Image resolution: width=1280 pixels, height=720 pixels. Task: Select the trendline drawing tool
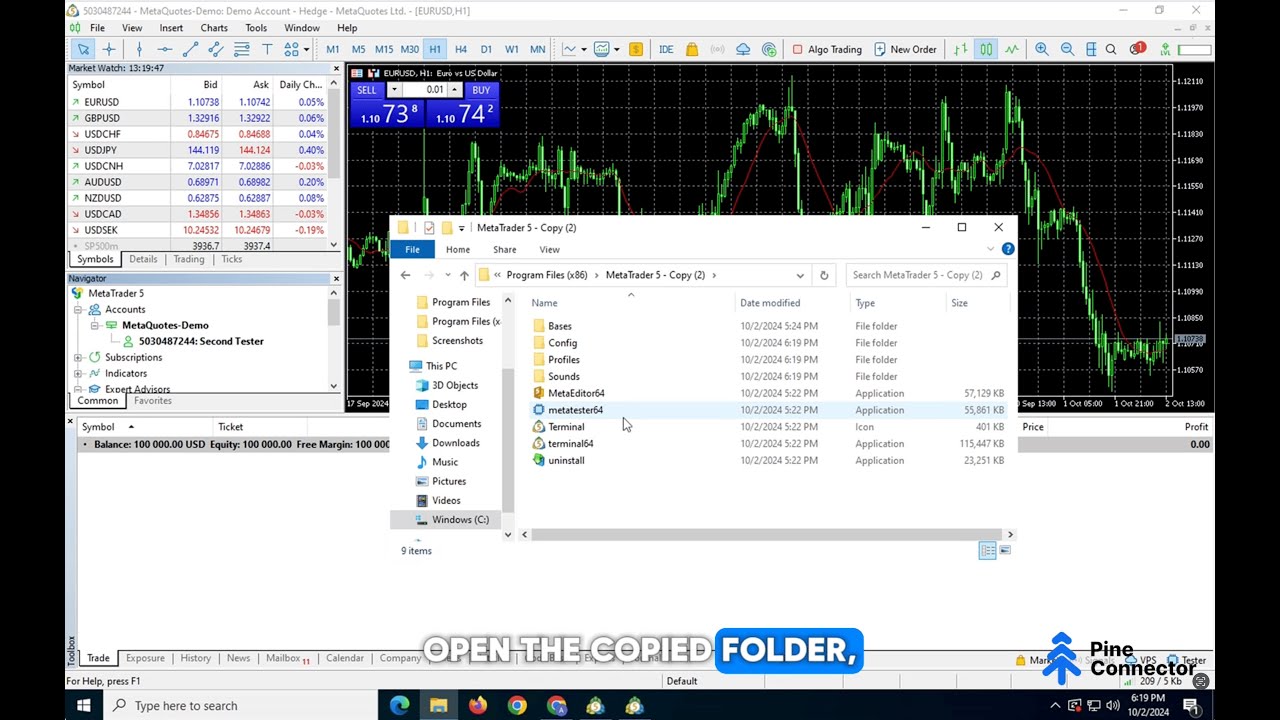190,49
